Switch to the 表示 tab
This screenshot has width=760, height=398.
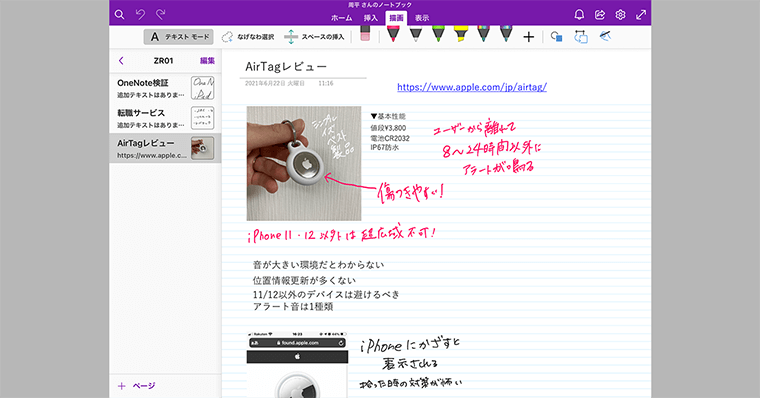click(422, 18)
